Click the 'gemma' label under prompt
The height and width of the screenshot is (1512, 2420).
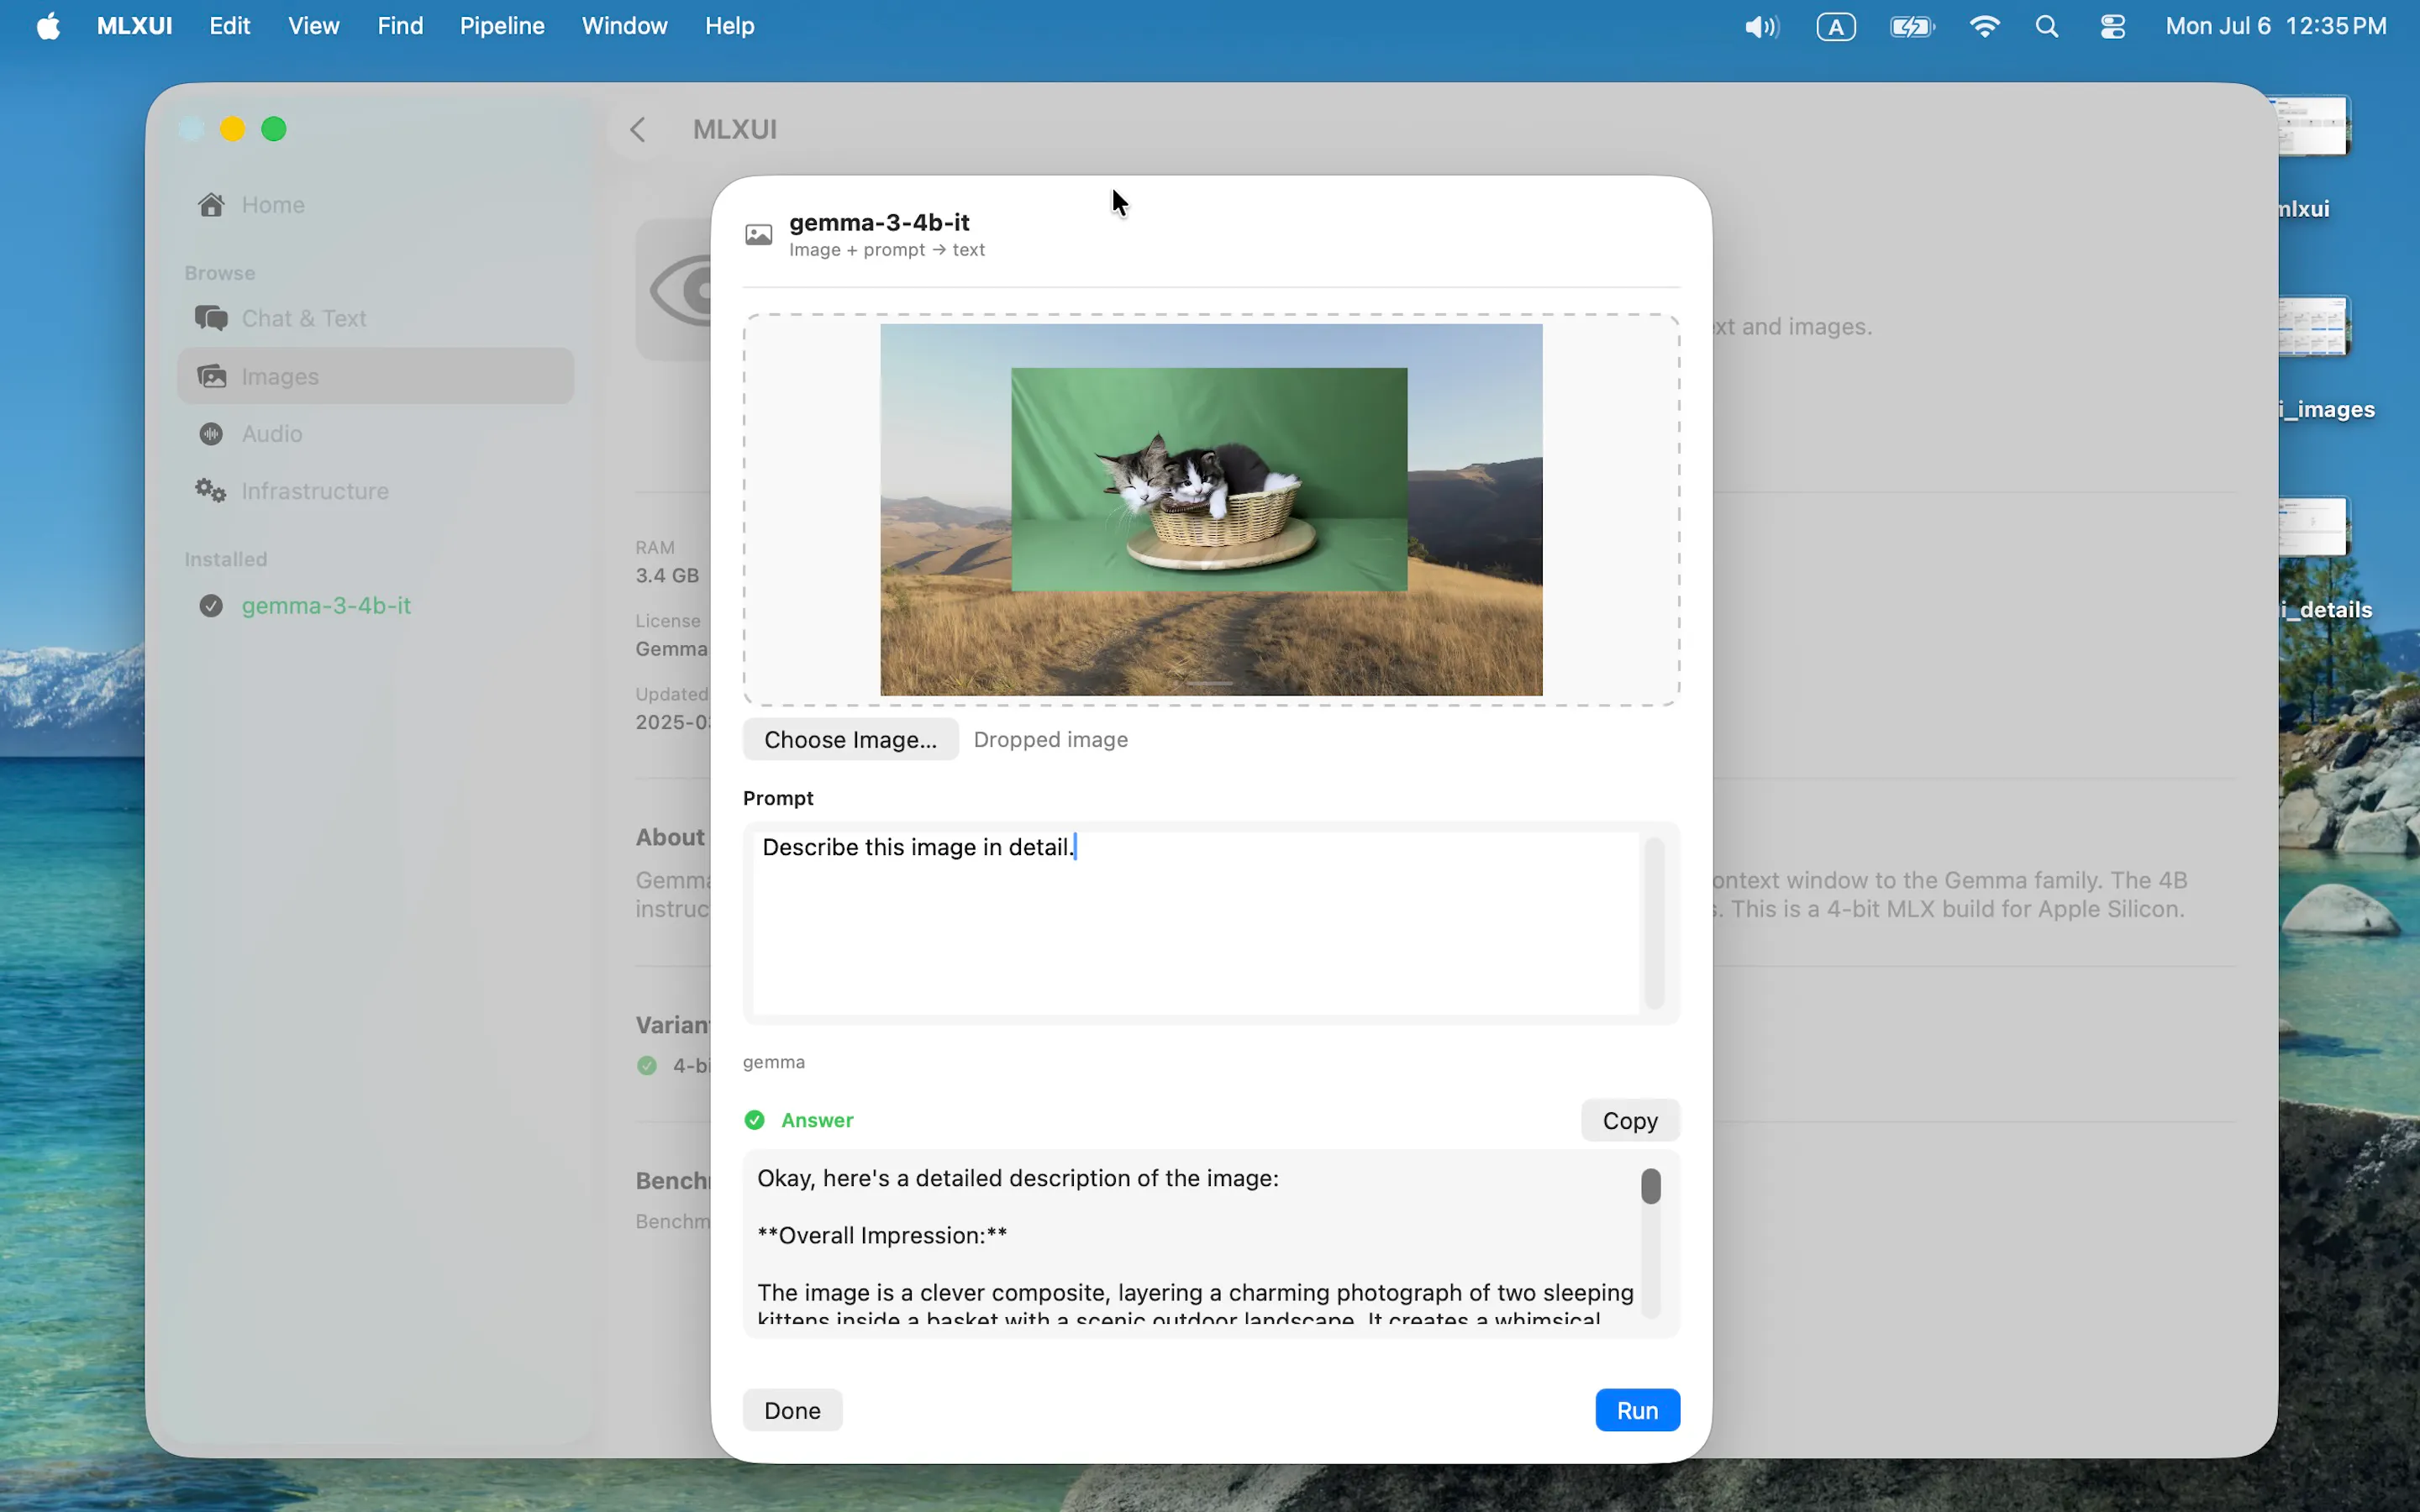click(774, 1062)
